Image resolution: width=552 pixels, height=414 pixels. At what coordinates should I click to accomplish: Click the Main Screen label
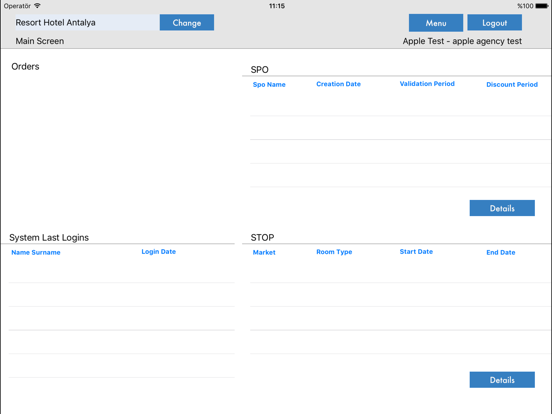click(x=40, y=41)
